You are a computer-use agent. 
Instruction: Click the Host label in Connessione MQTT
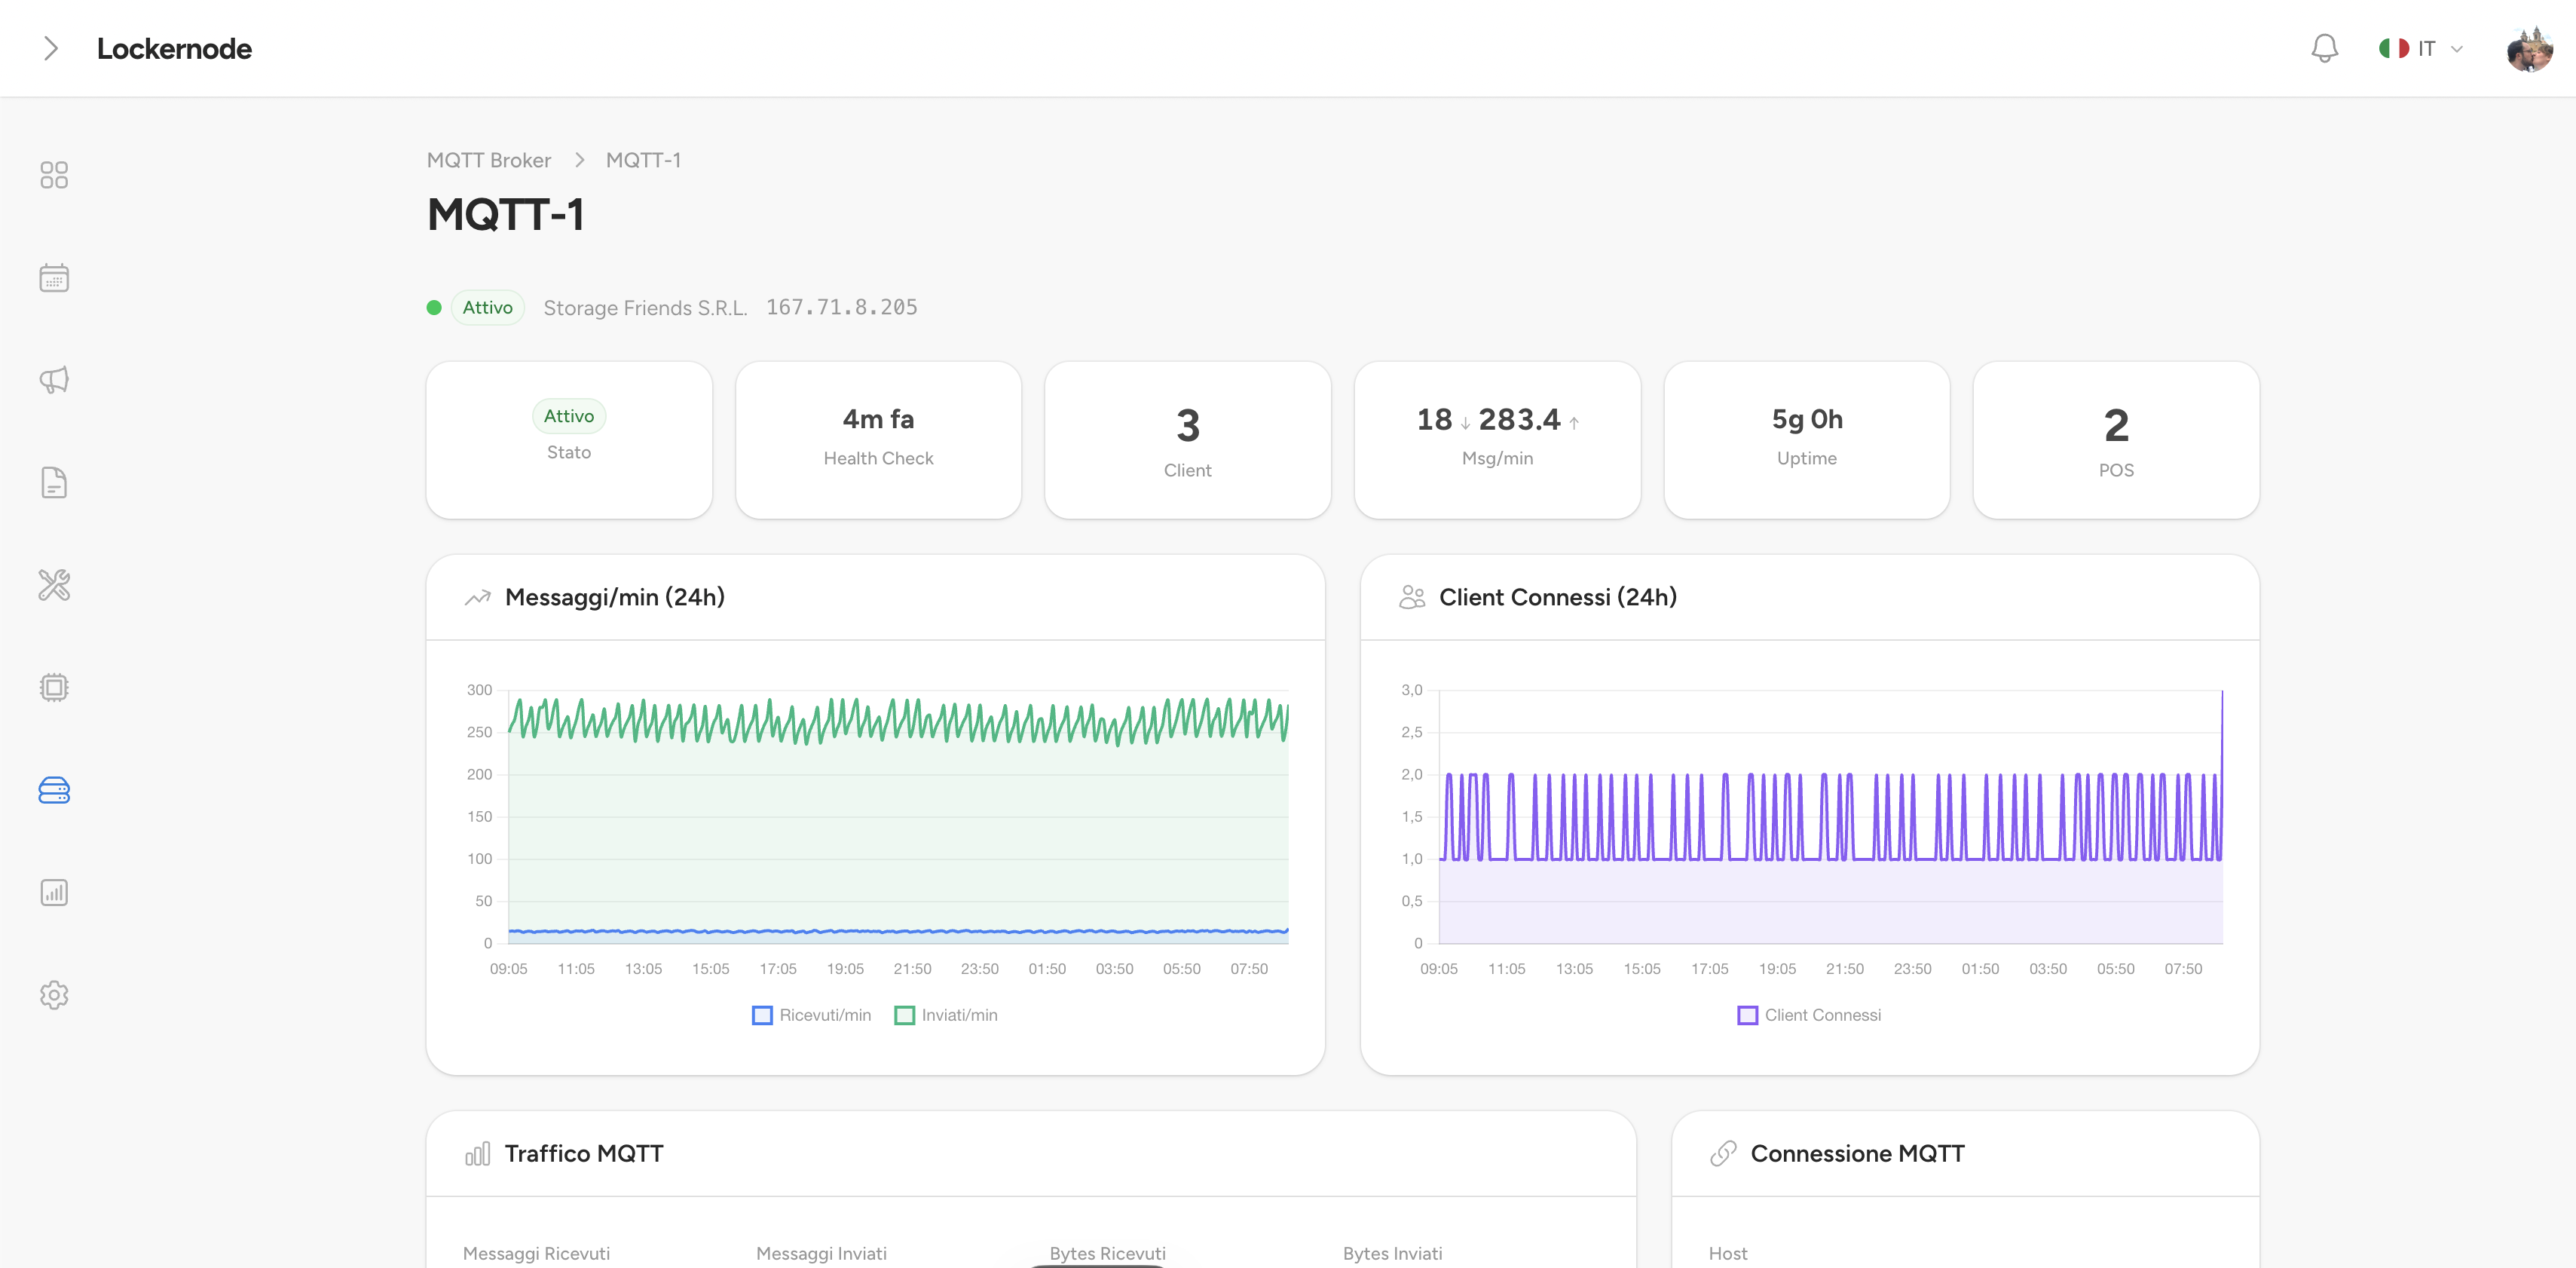pyautogui.click(x=1728, y=1253)
